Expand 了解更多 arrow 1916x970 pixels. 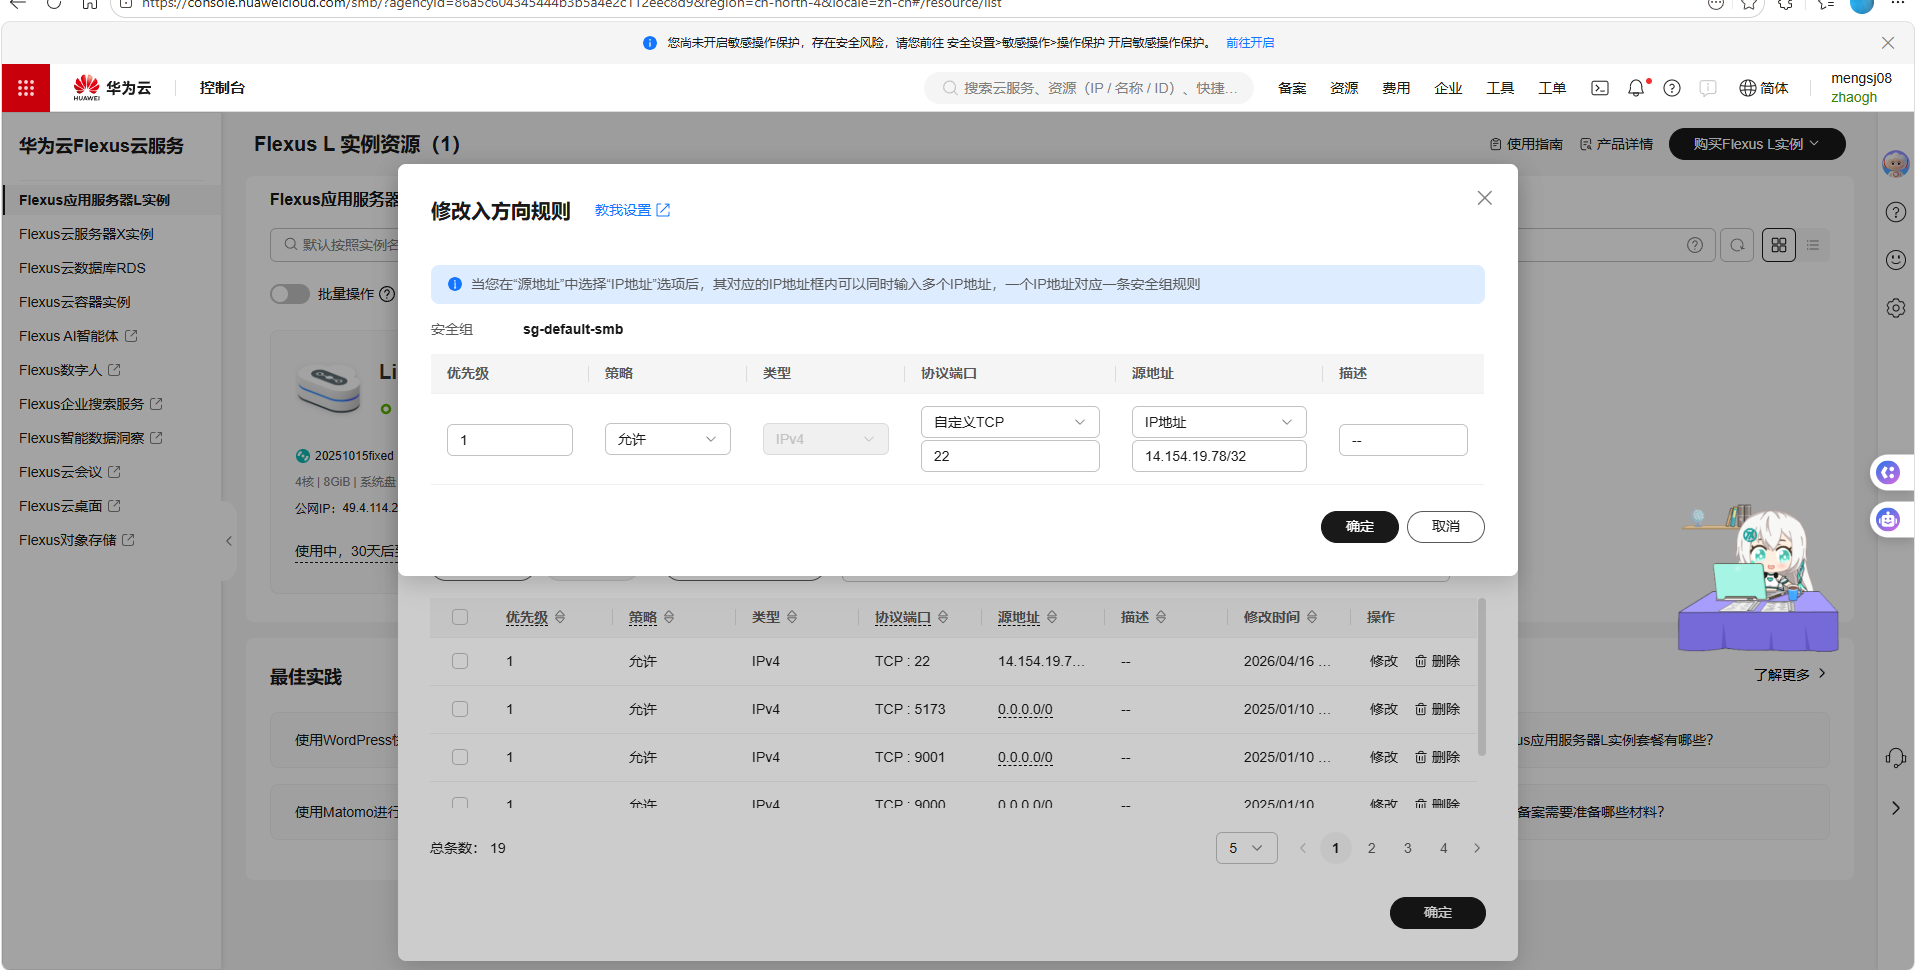[x=1823, y=673]
